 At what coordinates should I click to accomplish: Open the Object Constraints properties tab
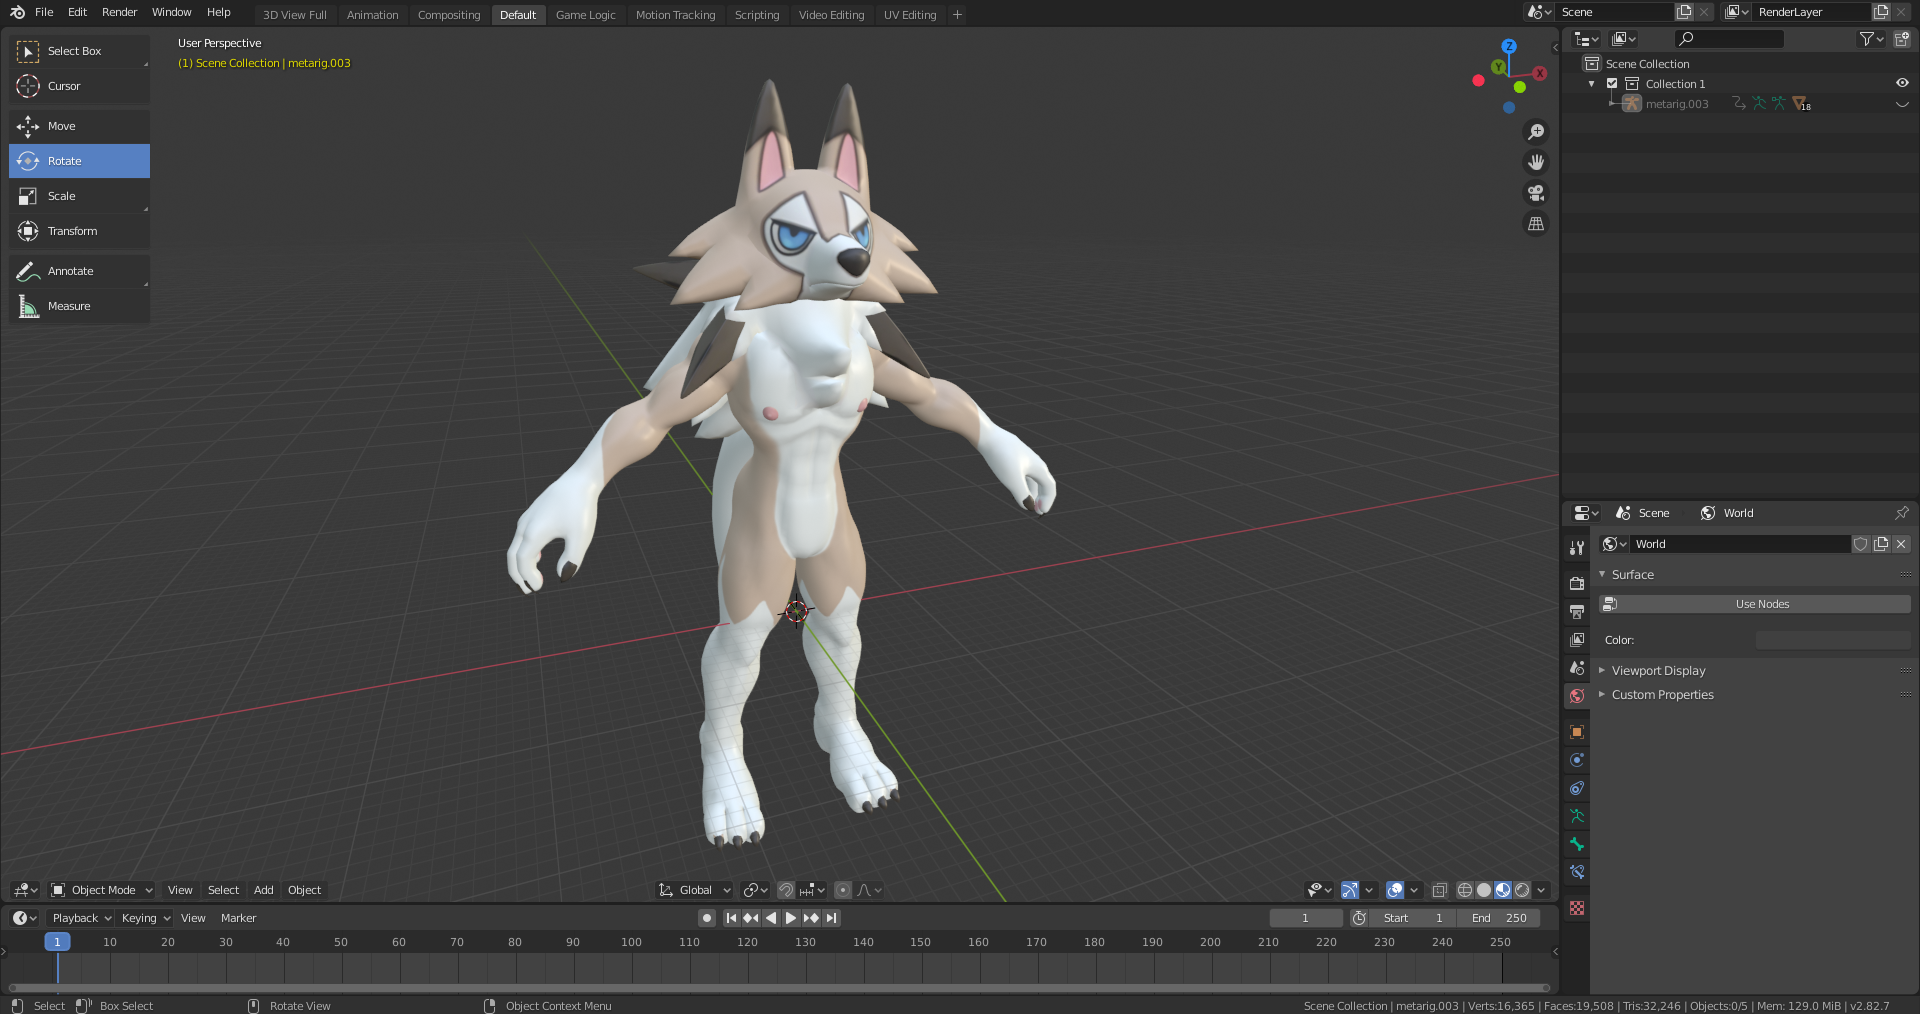(x=1577, y=788)
